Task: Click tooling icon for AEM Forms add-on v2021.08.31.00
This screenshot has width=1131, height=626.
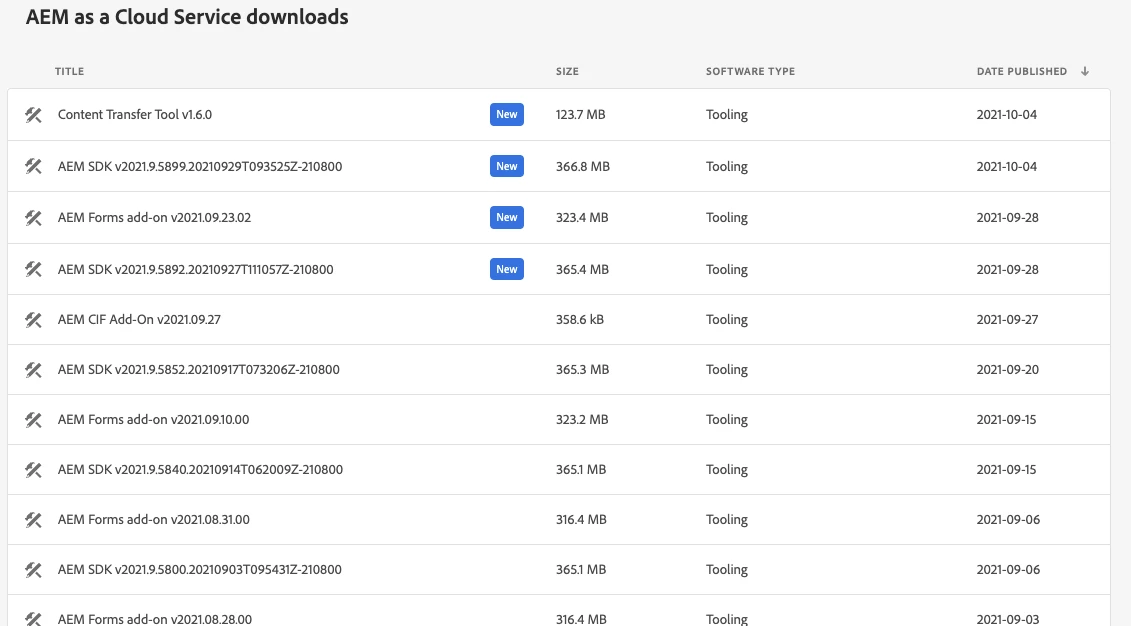Action: 33,520
